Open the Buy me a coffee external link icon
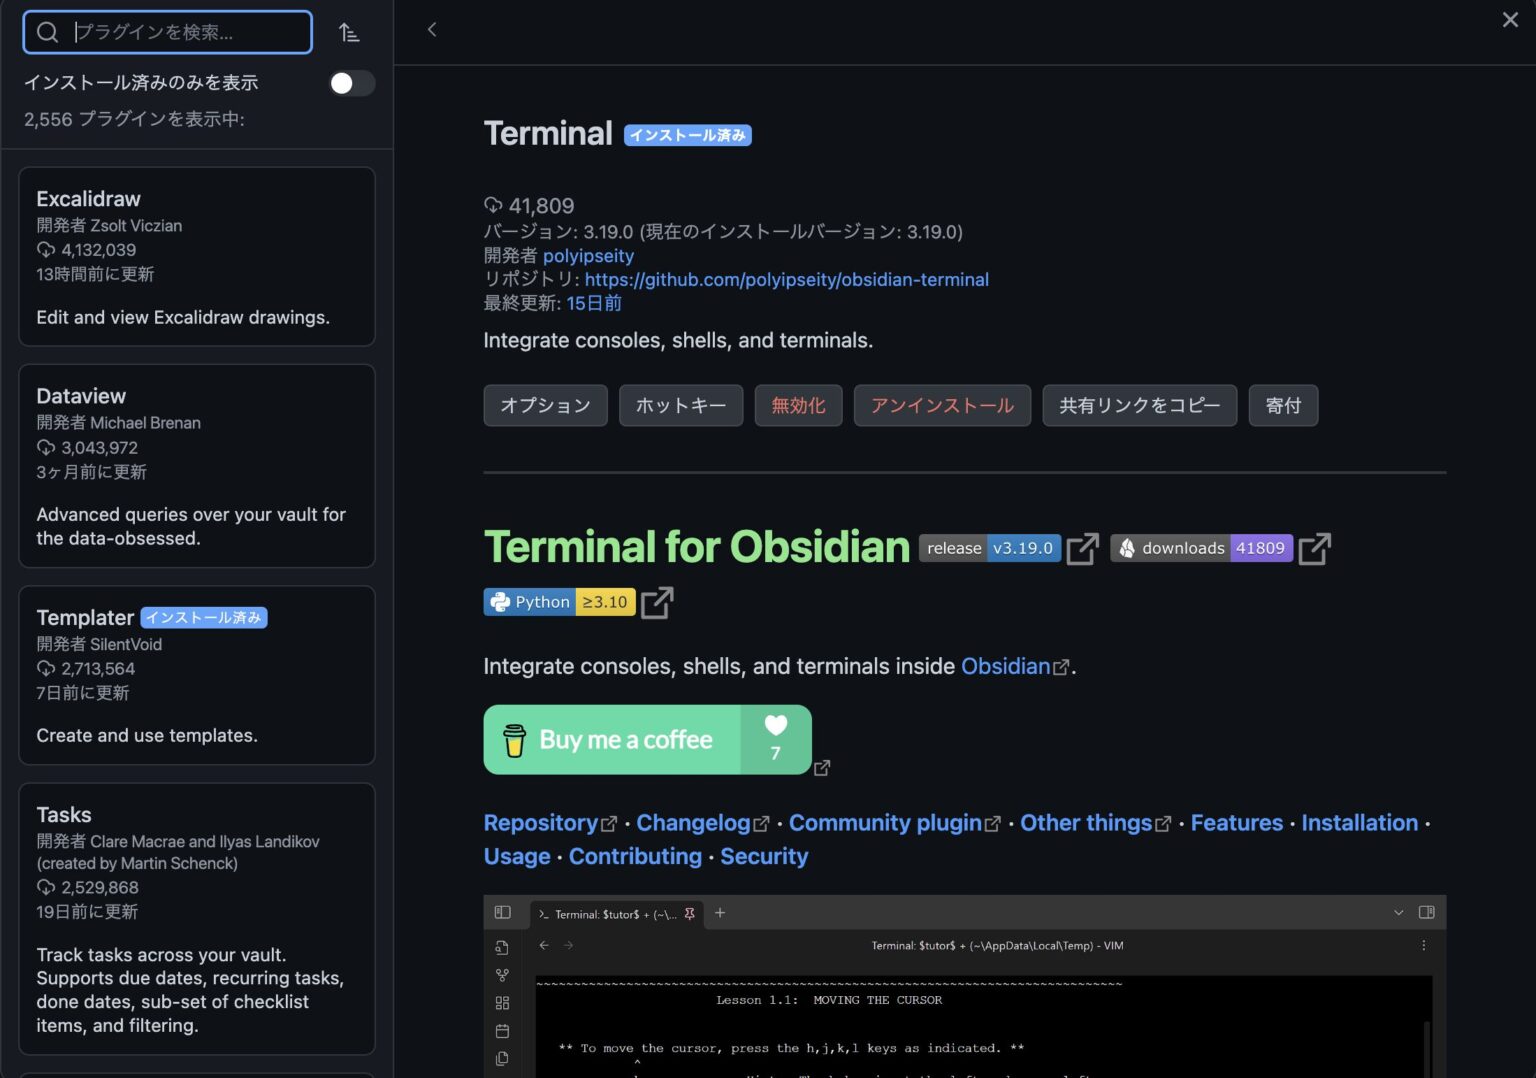The height and width of the screenshot is (1078, 1536). coord(822,768)
